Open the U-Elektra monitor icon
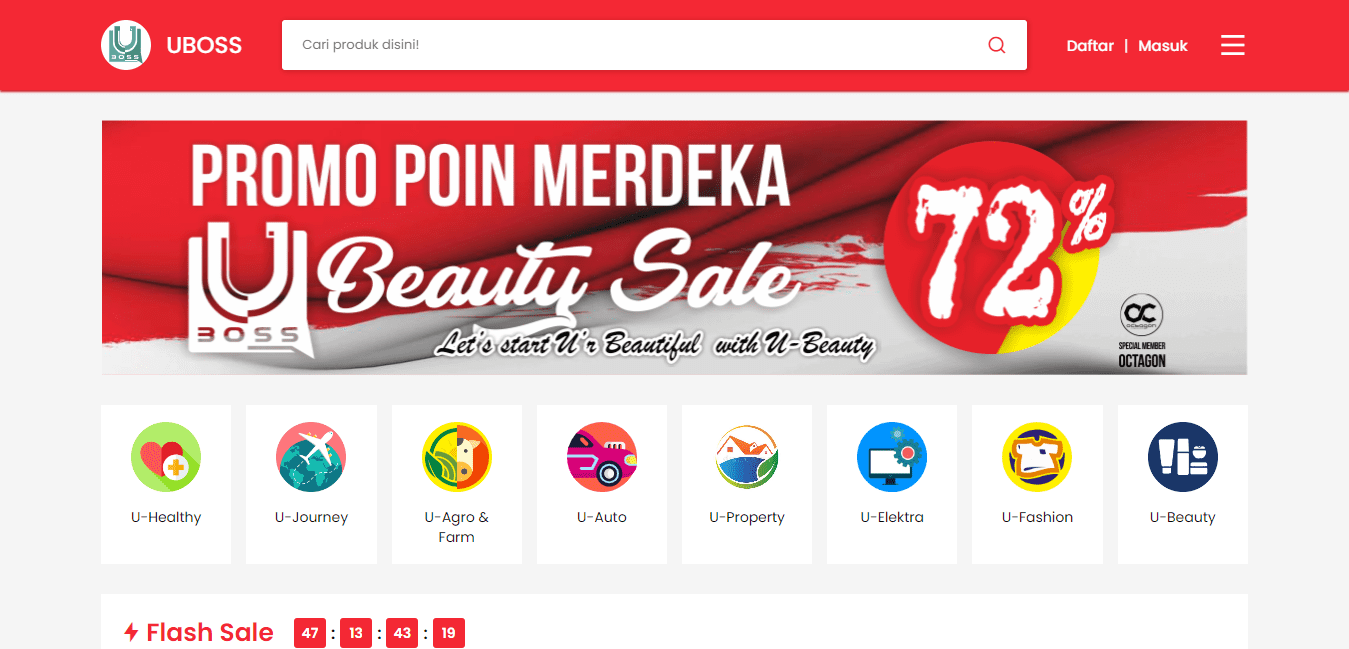 click(892, 457)
